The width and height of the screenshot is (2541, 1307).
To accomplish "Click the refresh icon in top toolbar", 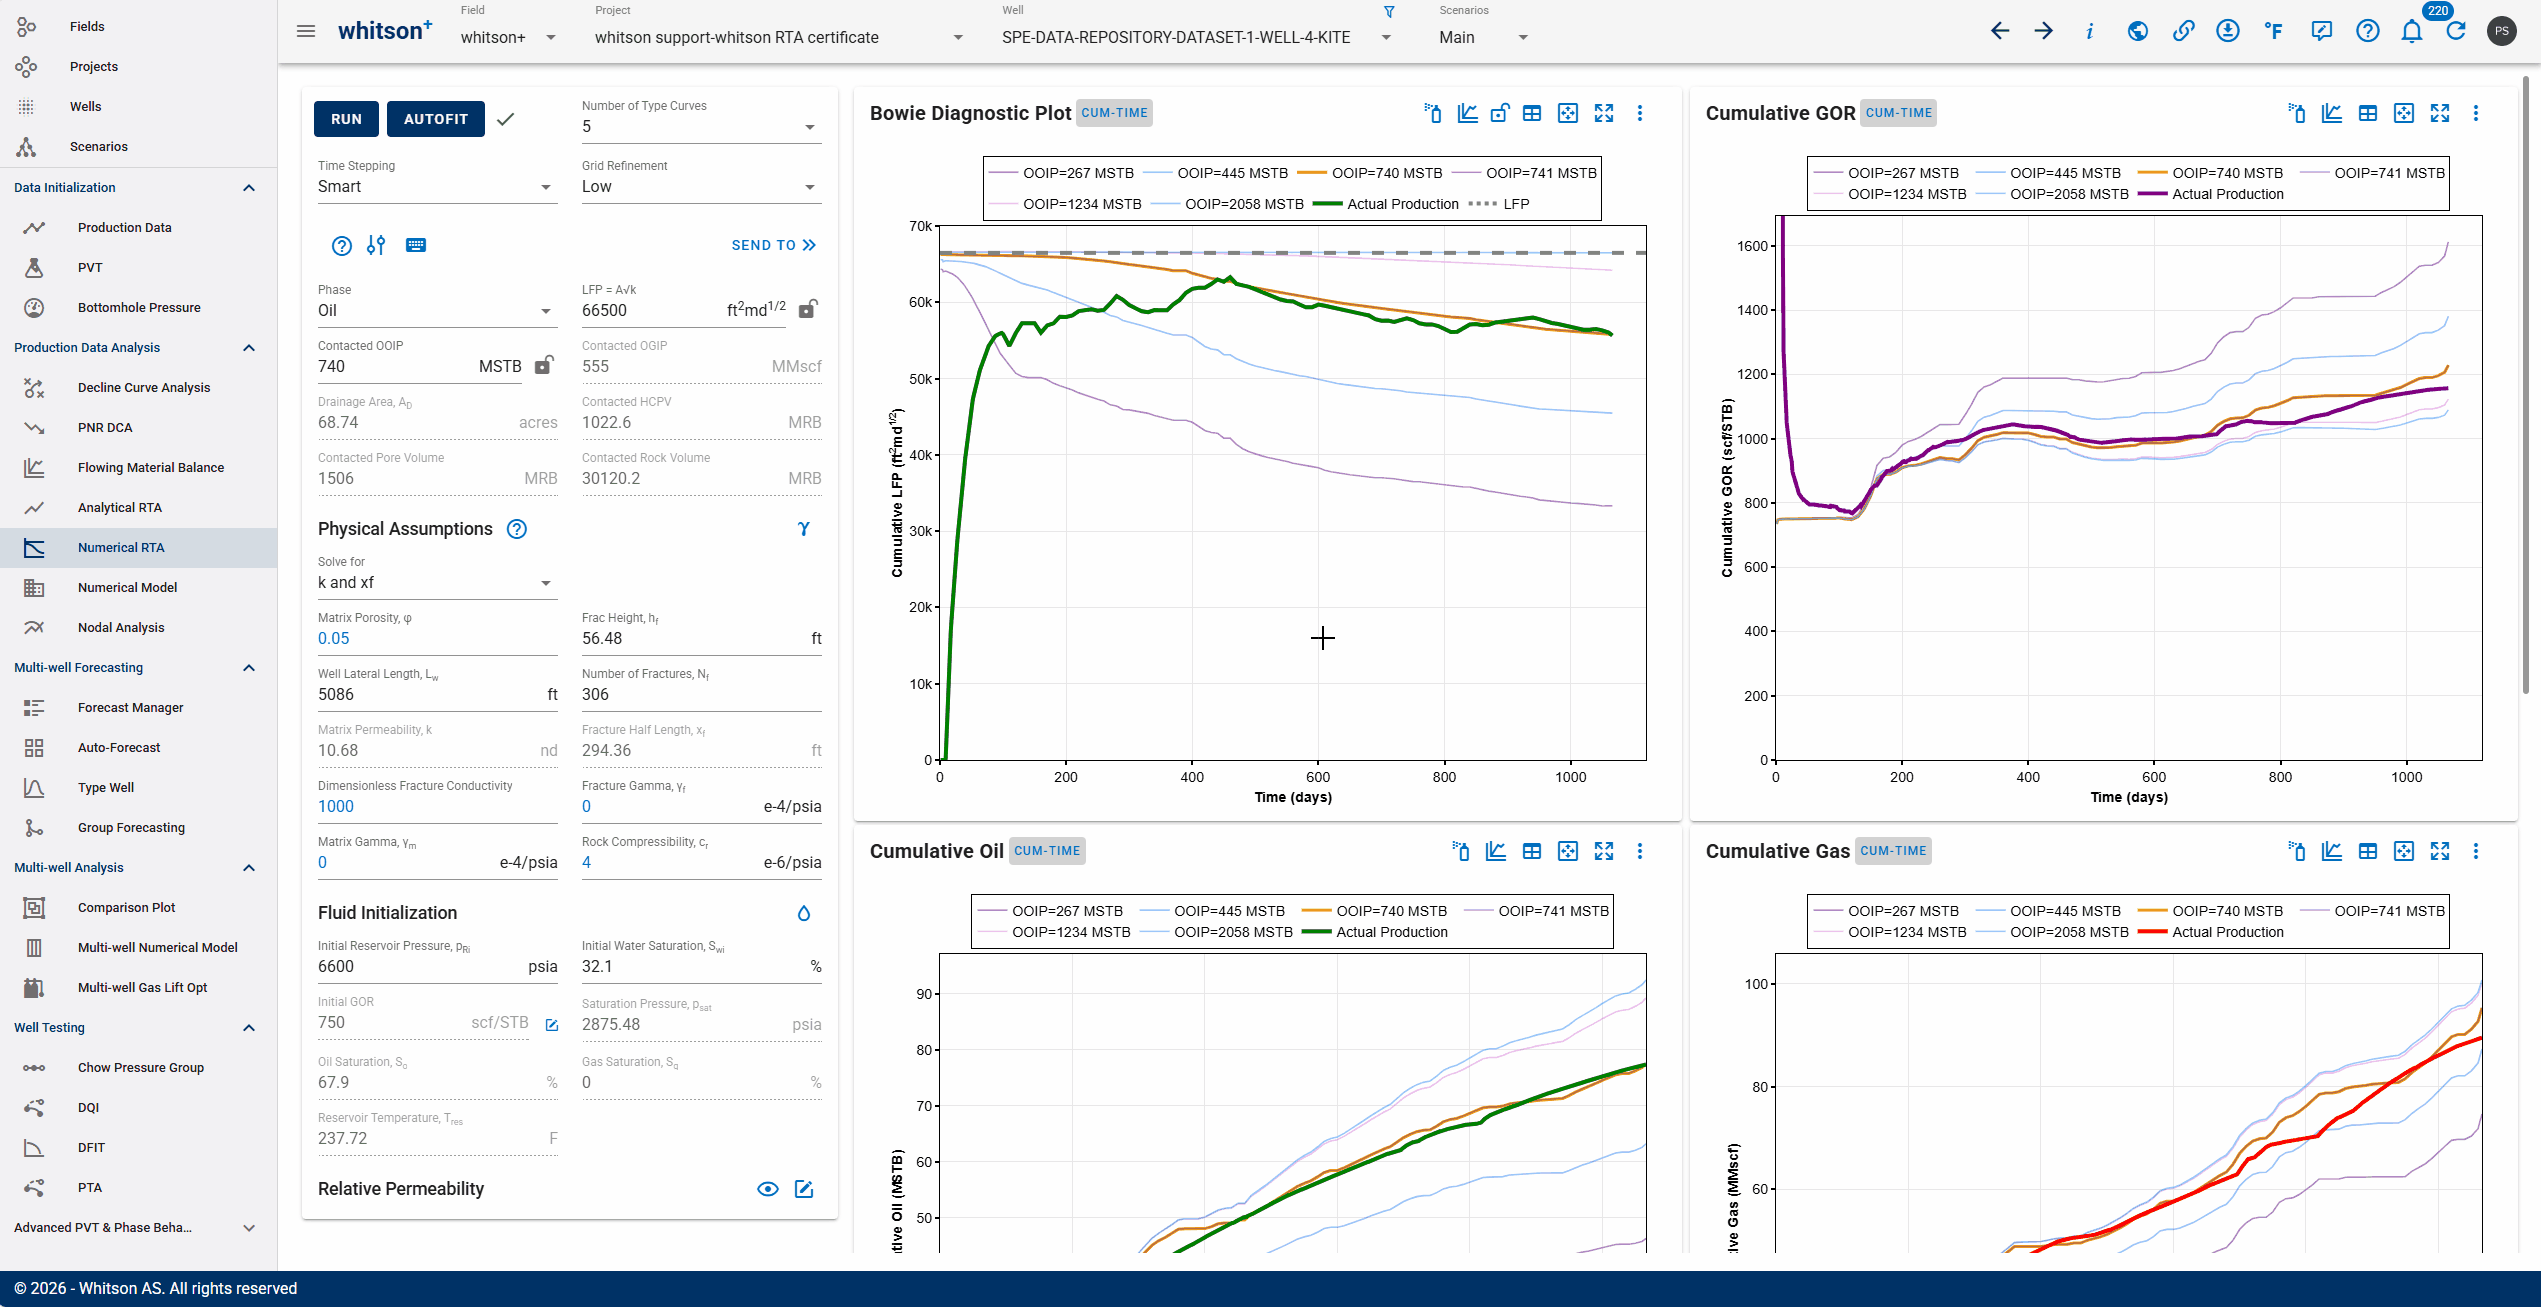I will [x=2456, y=31].
